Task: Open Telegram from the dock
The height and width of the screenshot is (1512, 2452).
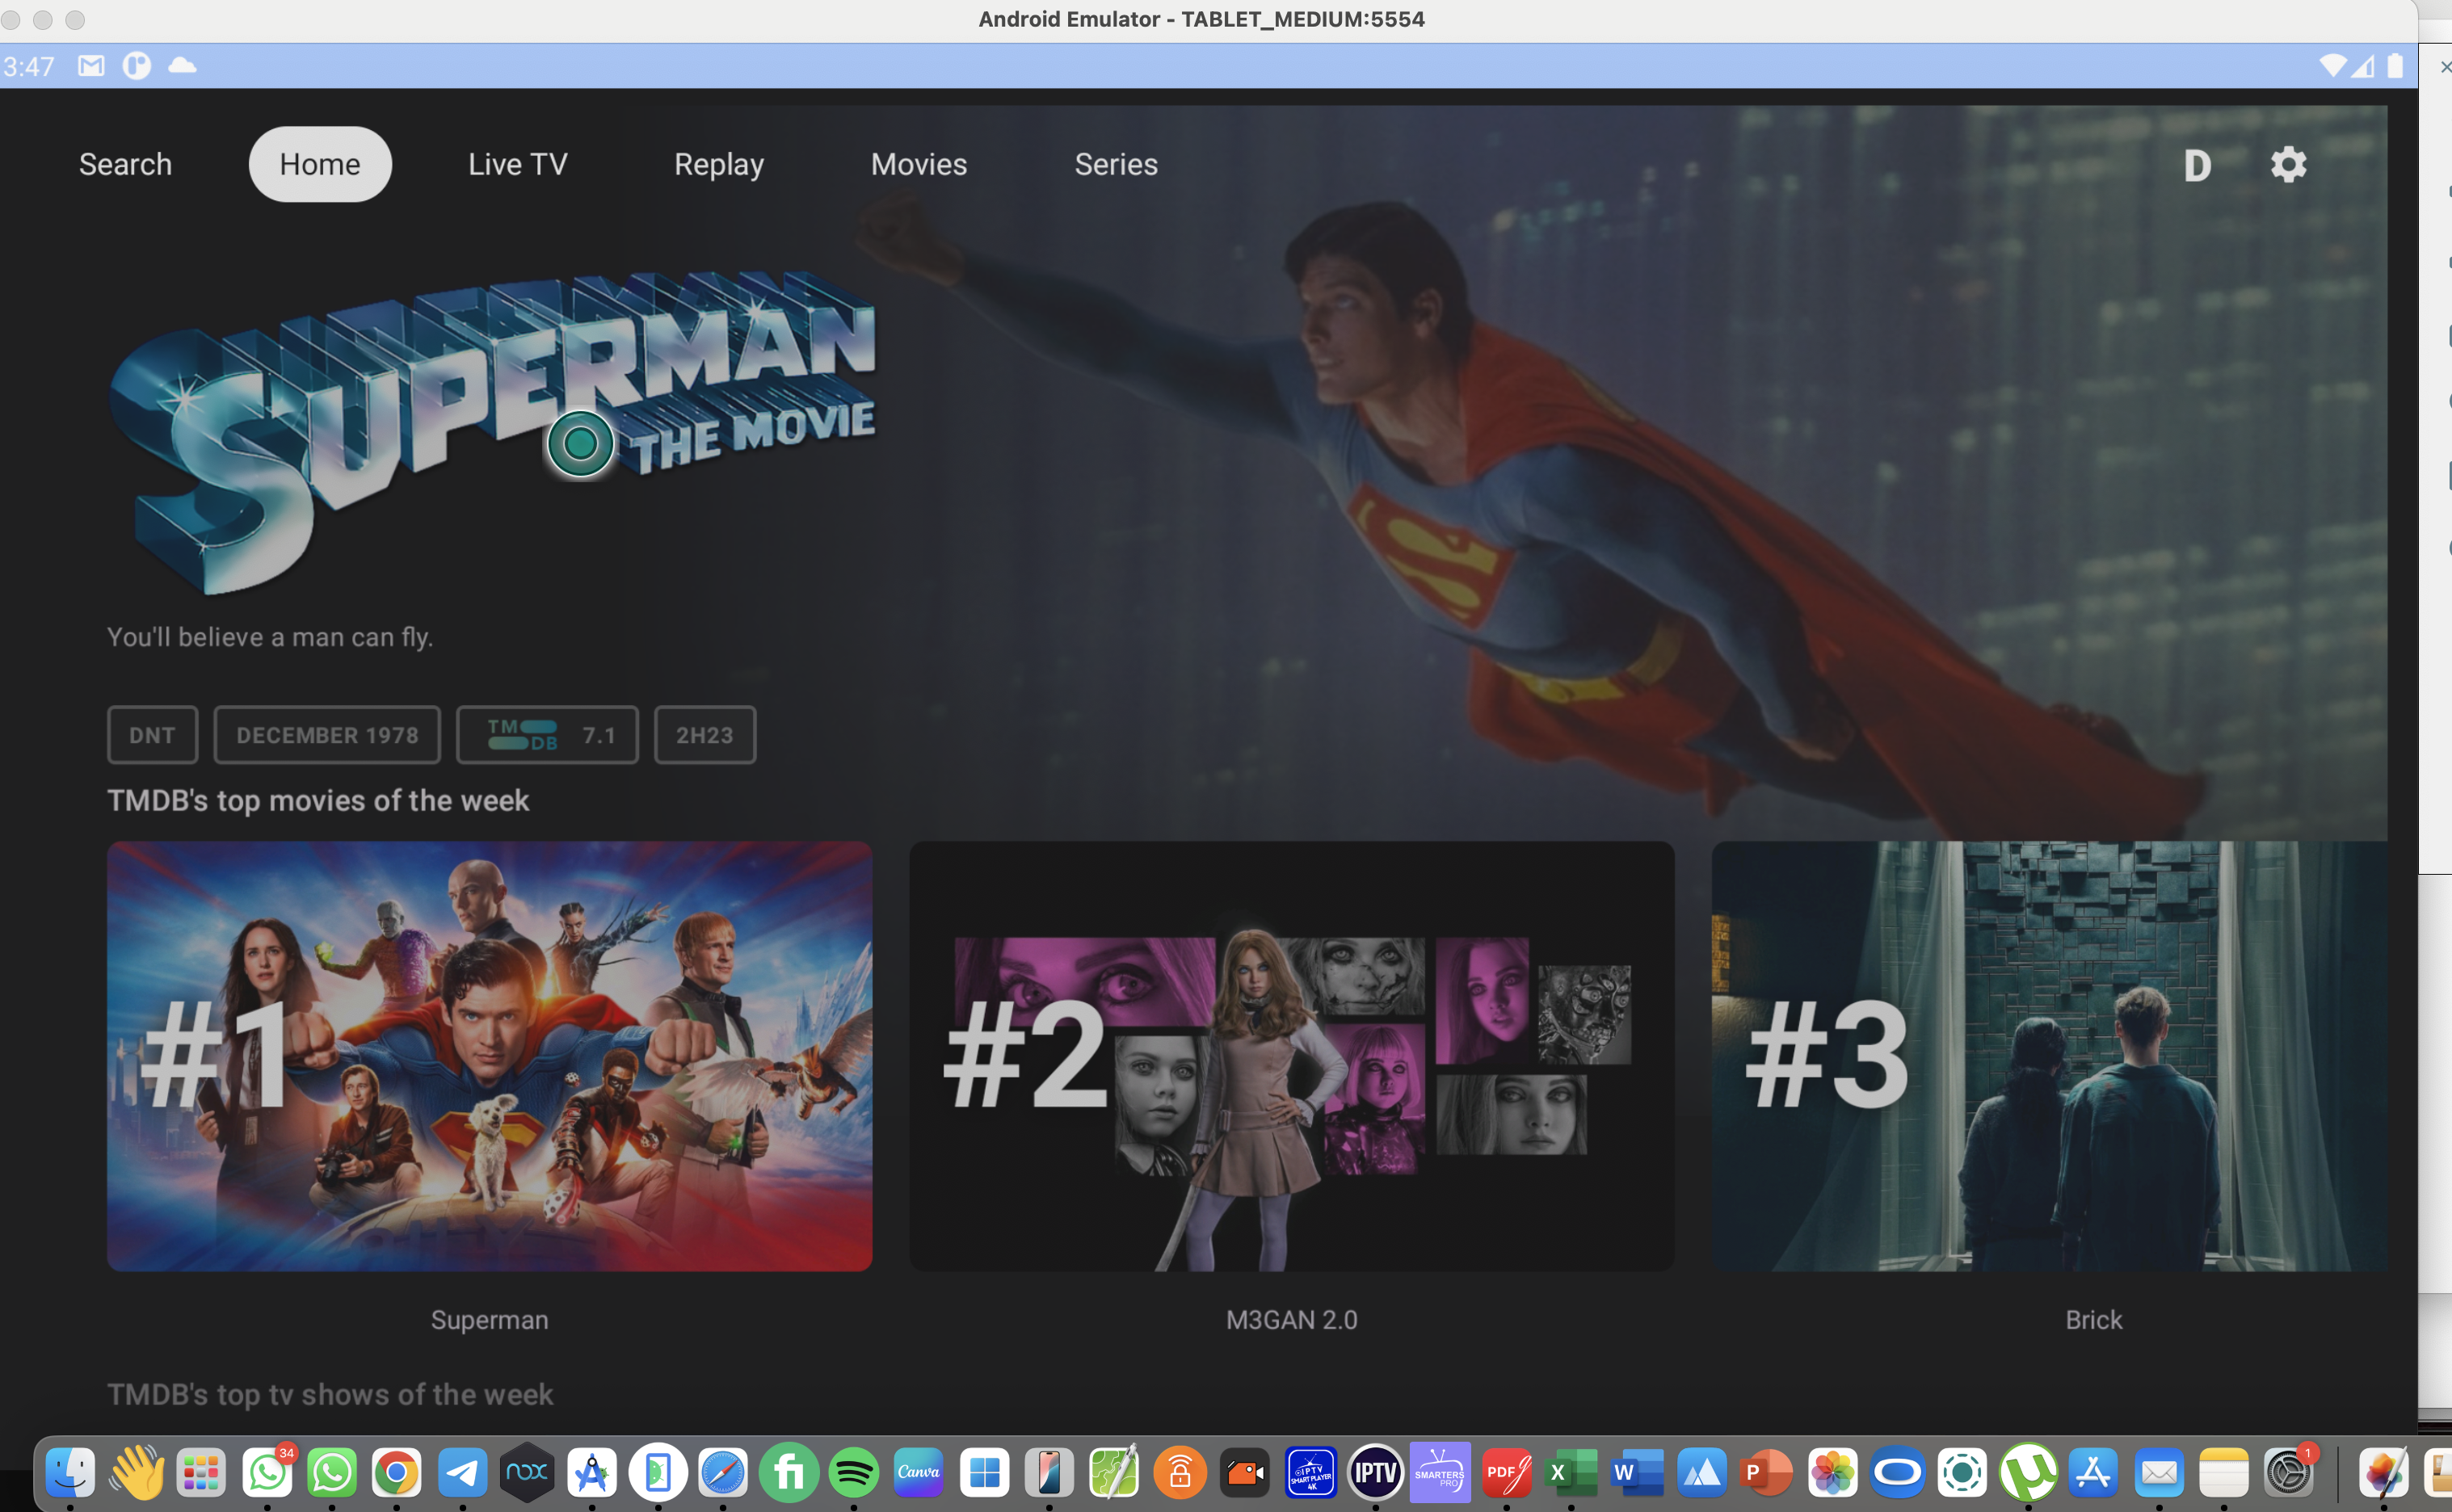Action: coord(462,1472)
